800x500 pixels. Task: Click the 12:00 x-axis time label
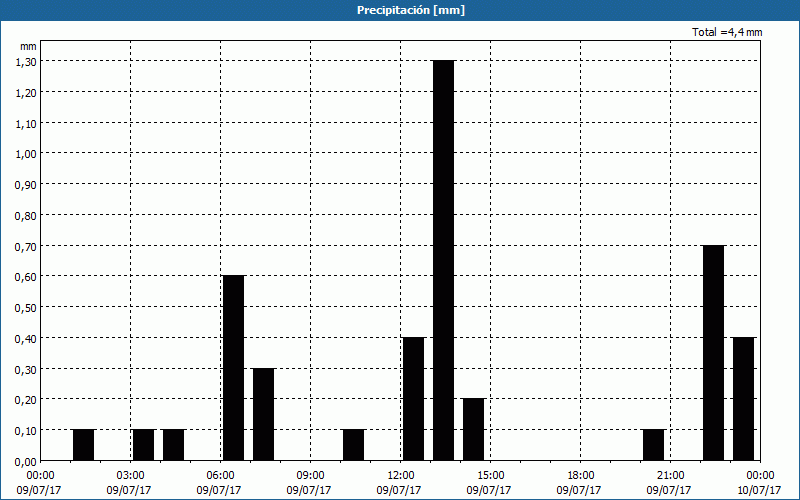[401, 476]
